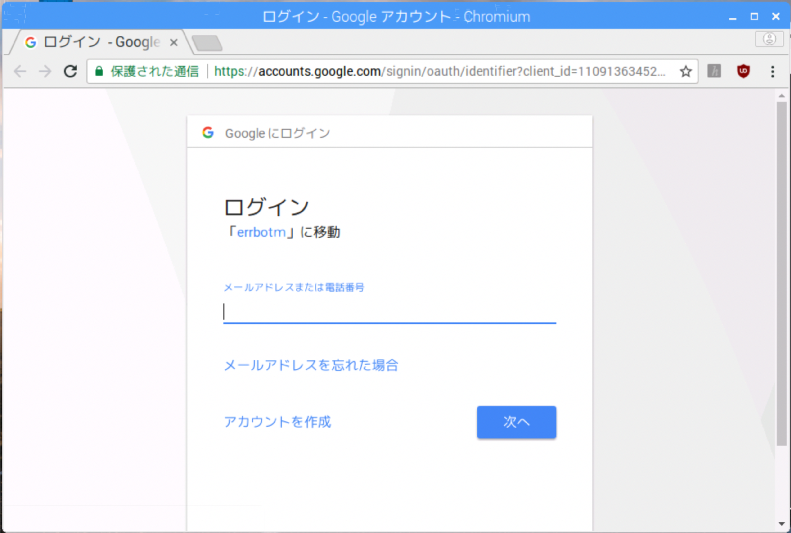Screen dimensions: 791x533
Task: Focus the email or phone number field
Action: 389,311
